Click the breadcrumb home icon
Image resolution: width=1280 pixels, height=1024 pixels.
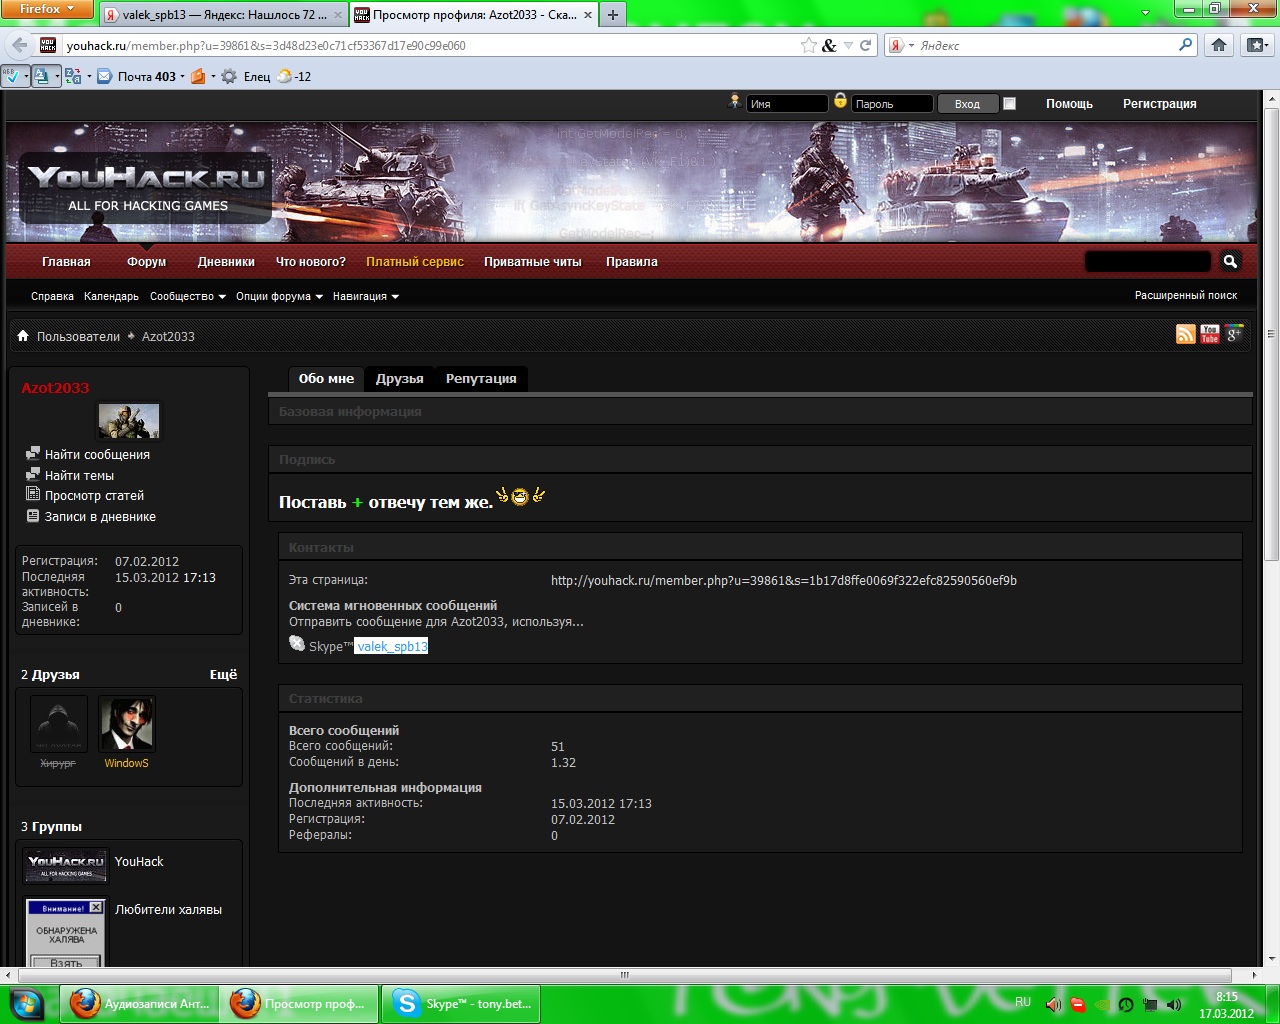[x=23, y=336]
